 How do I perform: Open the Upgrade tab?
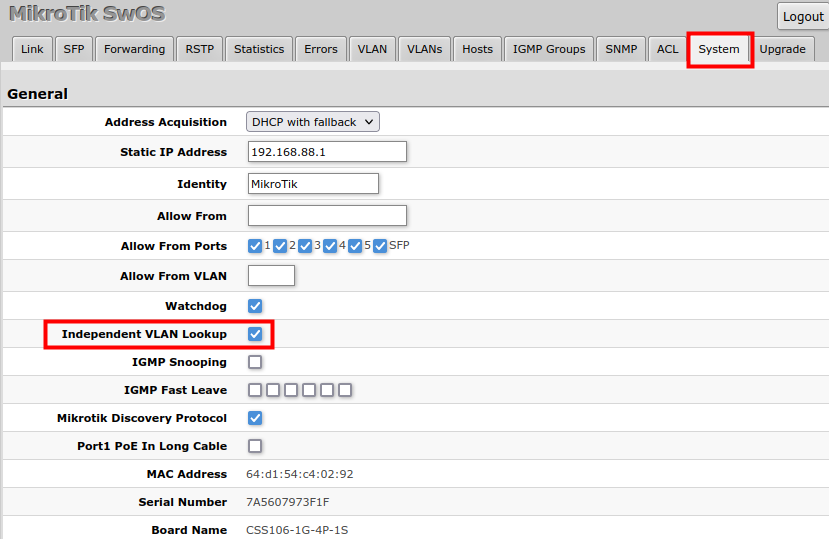[782, 49]
